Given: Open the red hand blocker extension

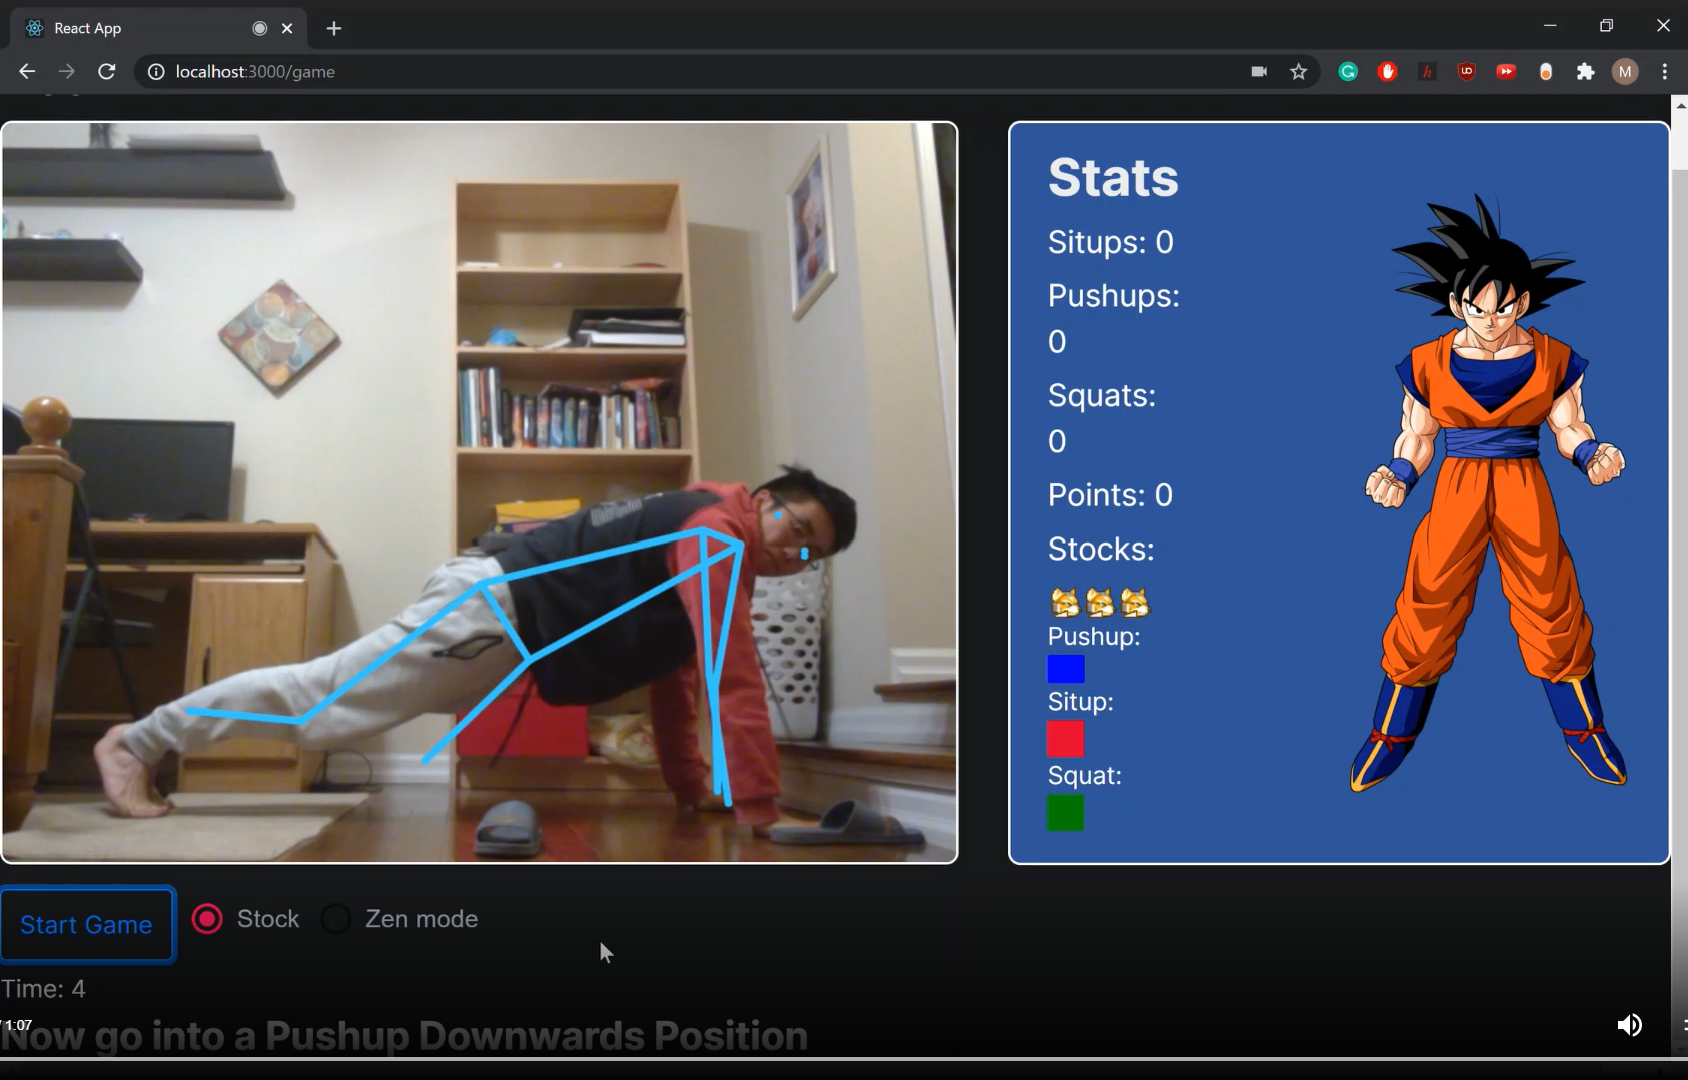Looking at the screenshot, I should (1387, 71).
